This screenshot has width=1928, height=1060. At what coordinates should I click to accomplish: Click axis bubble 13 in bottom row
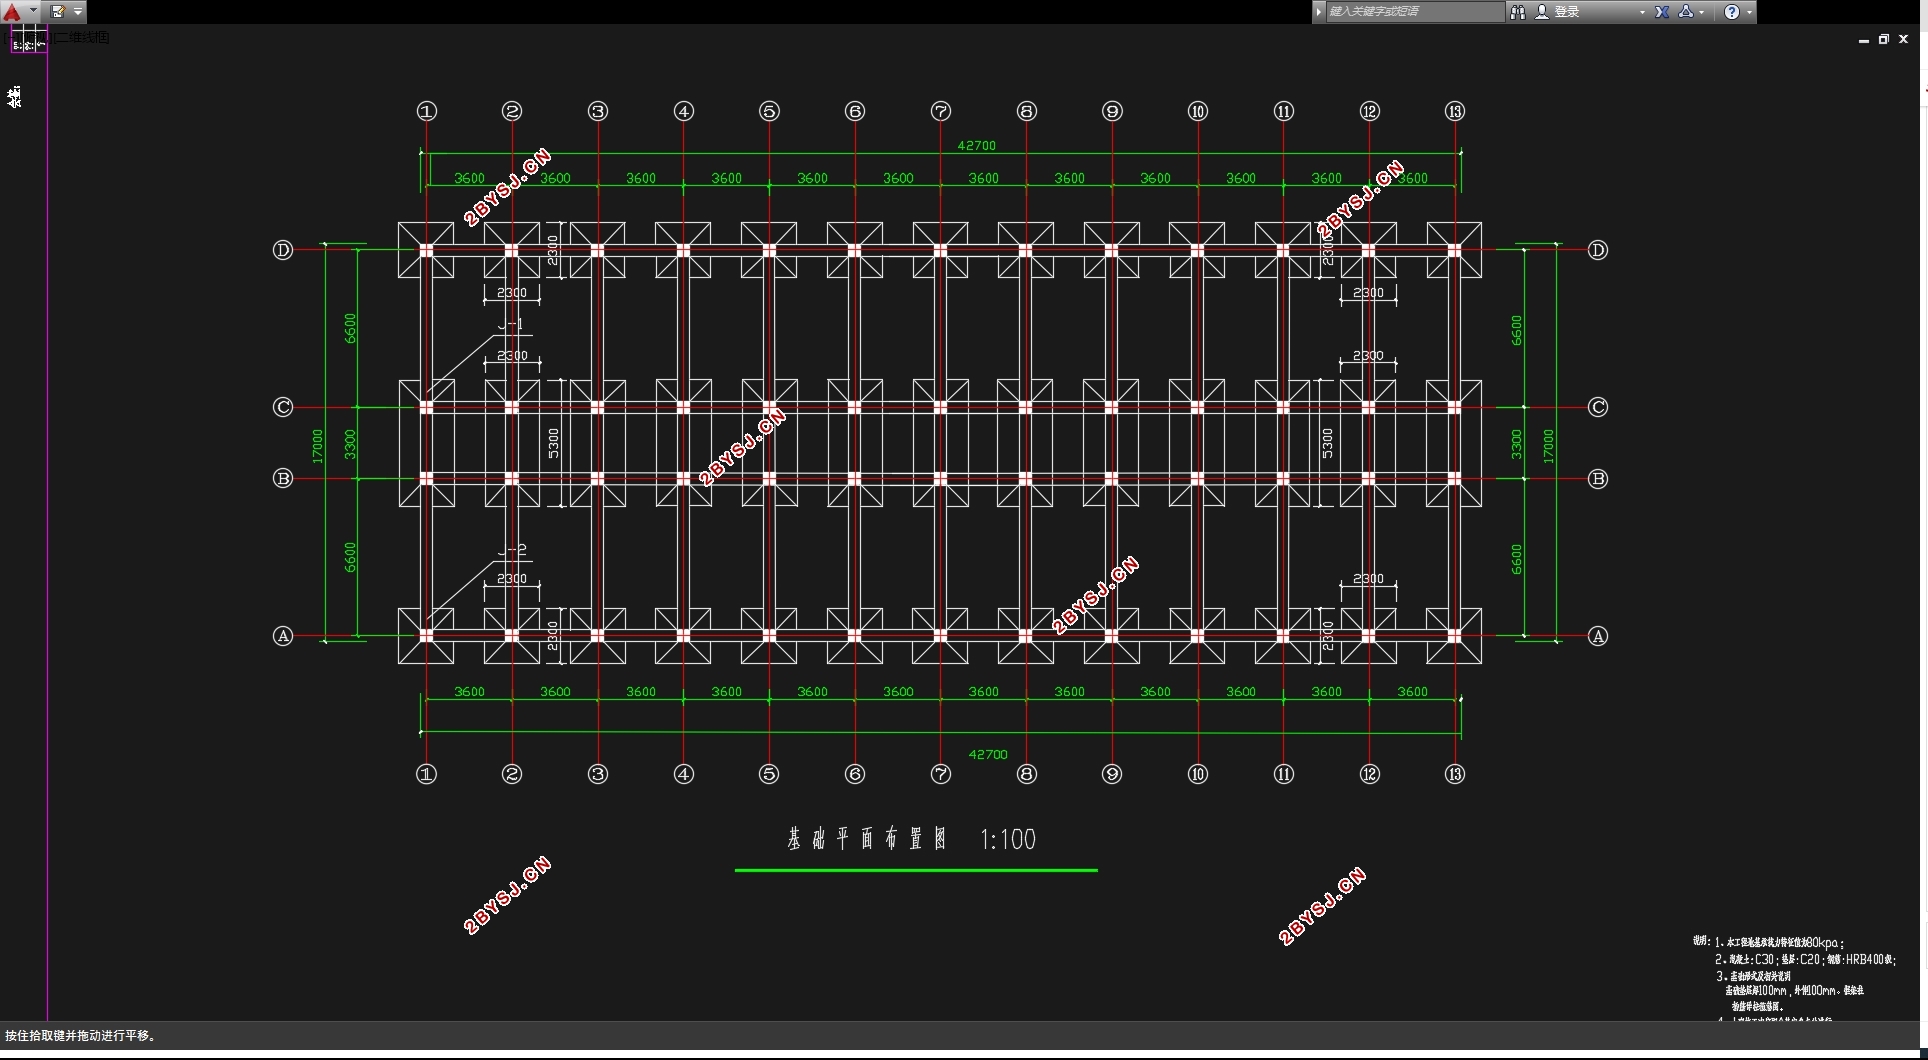1455,774
